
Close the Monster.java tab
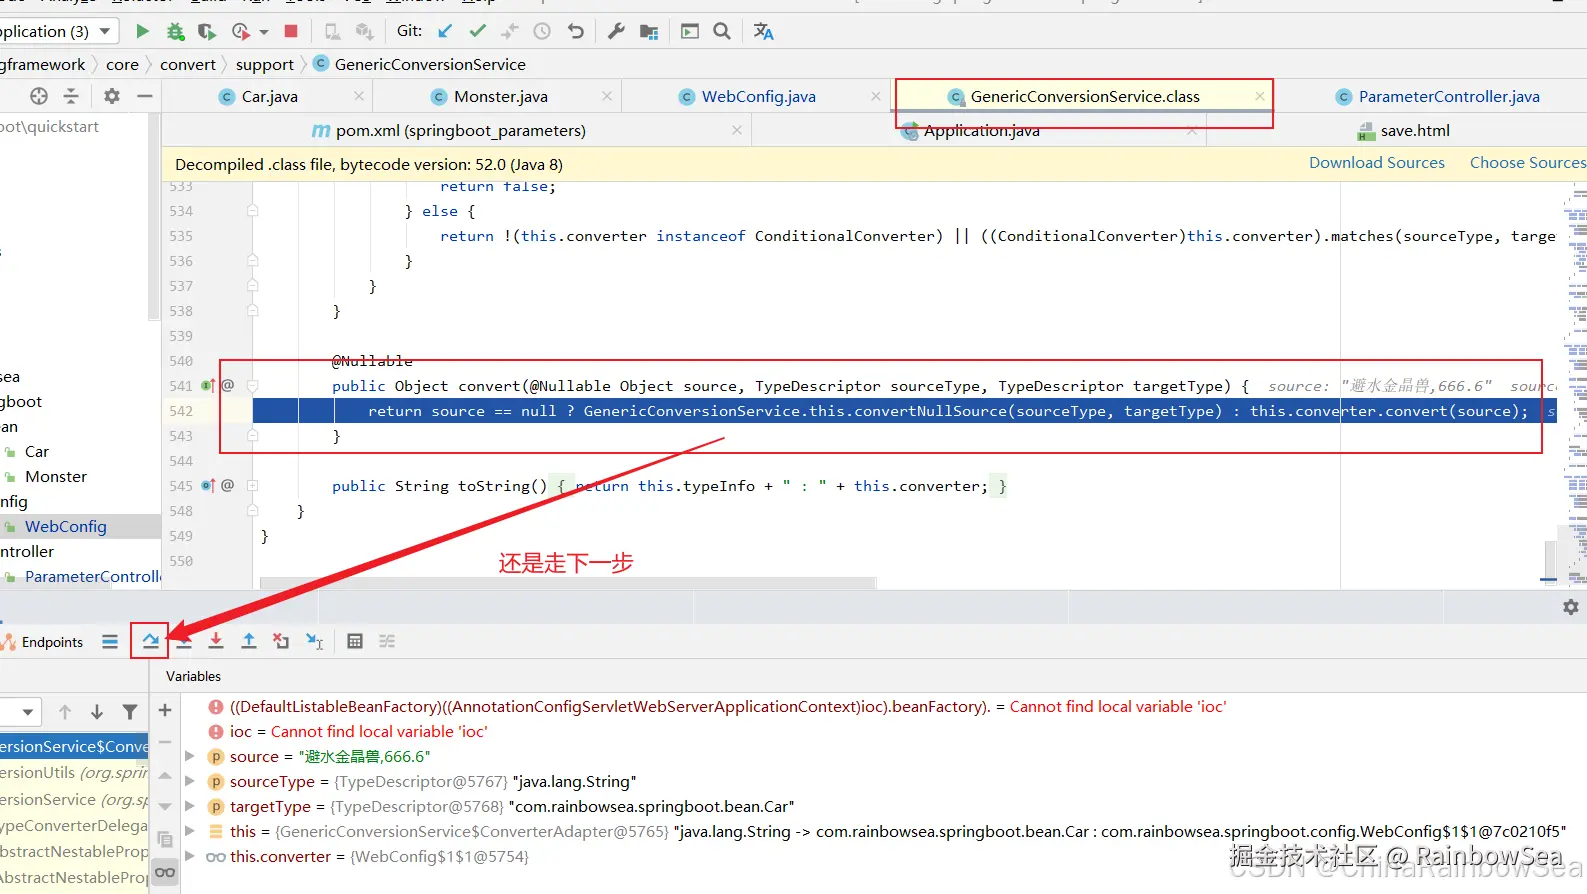coord(607,96)
